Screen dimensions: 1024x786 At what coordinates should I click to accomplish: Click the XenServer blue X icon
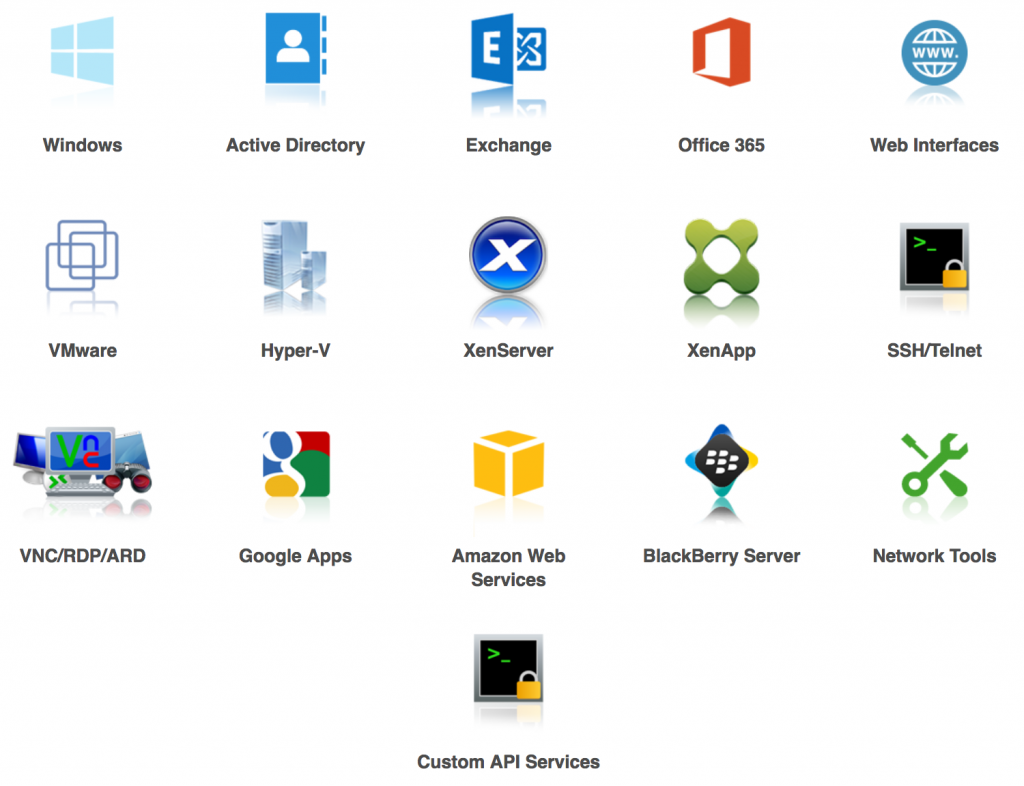[x=508, y=255]
